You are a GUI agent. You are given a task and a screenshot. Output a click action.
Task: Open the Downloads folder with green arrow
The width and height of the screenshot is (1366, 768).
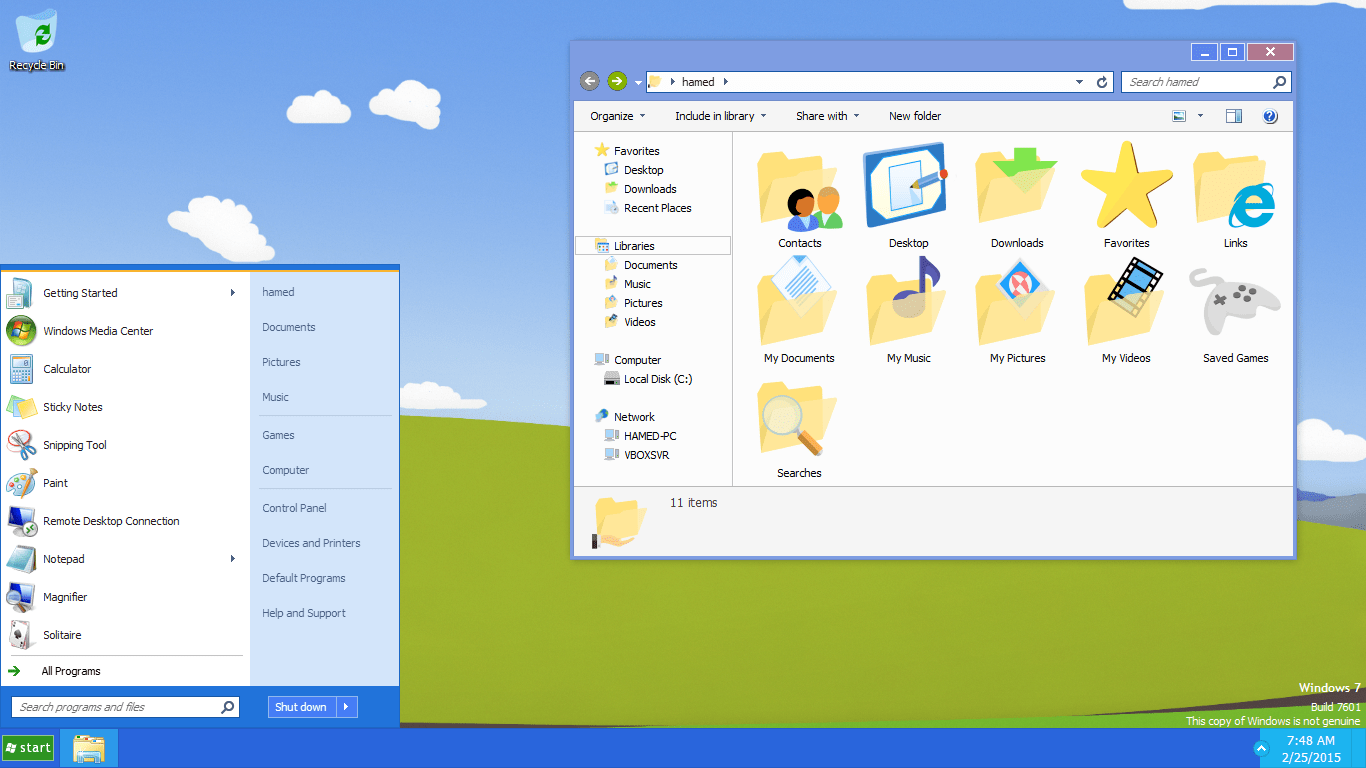(1017, 187)
